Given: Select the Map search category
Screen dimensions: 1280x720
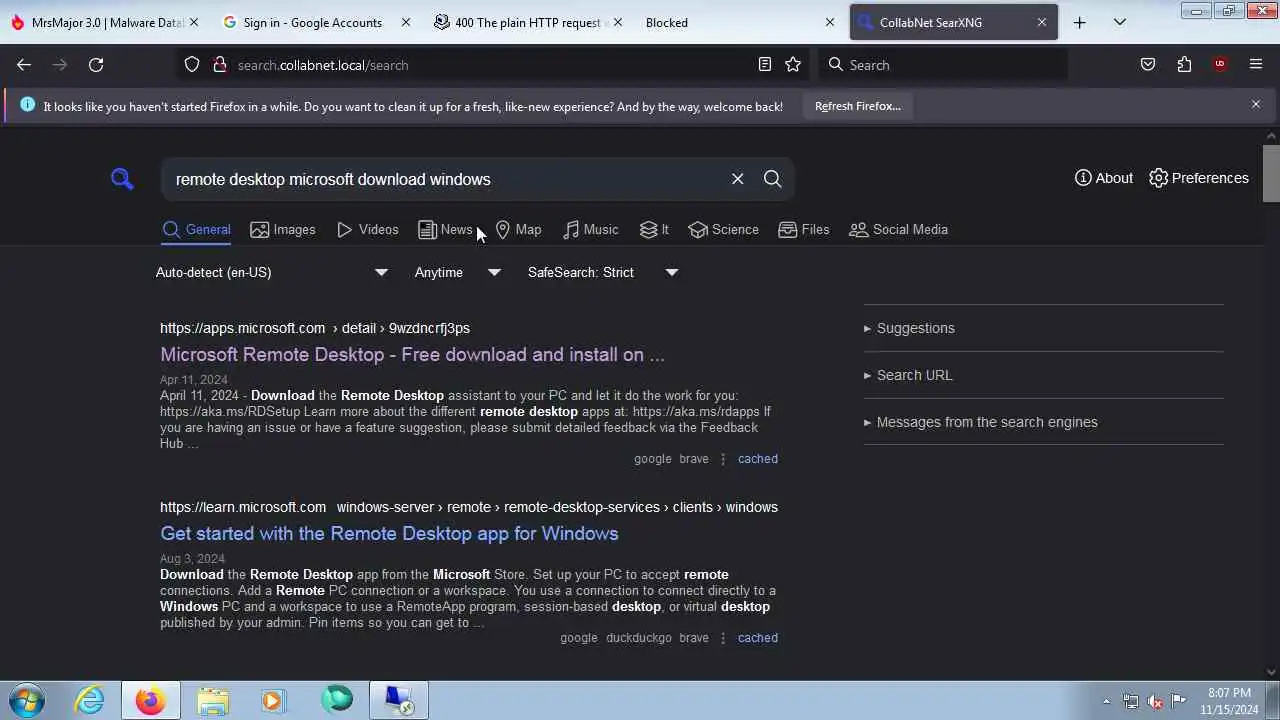Looking at the screenshot, I should [x=518, y=230].
